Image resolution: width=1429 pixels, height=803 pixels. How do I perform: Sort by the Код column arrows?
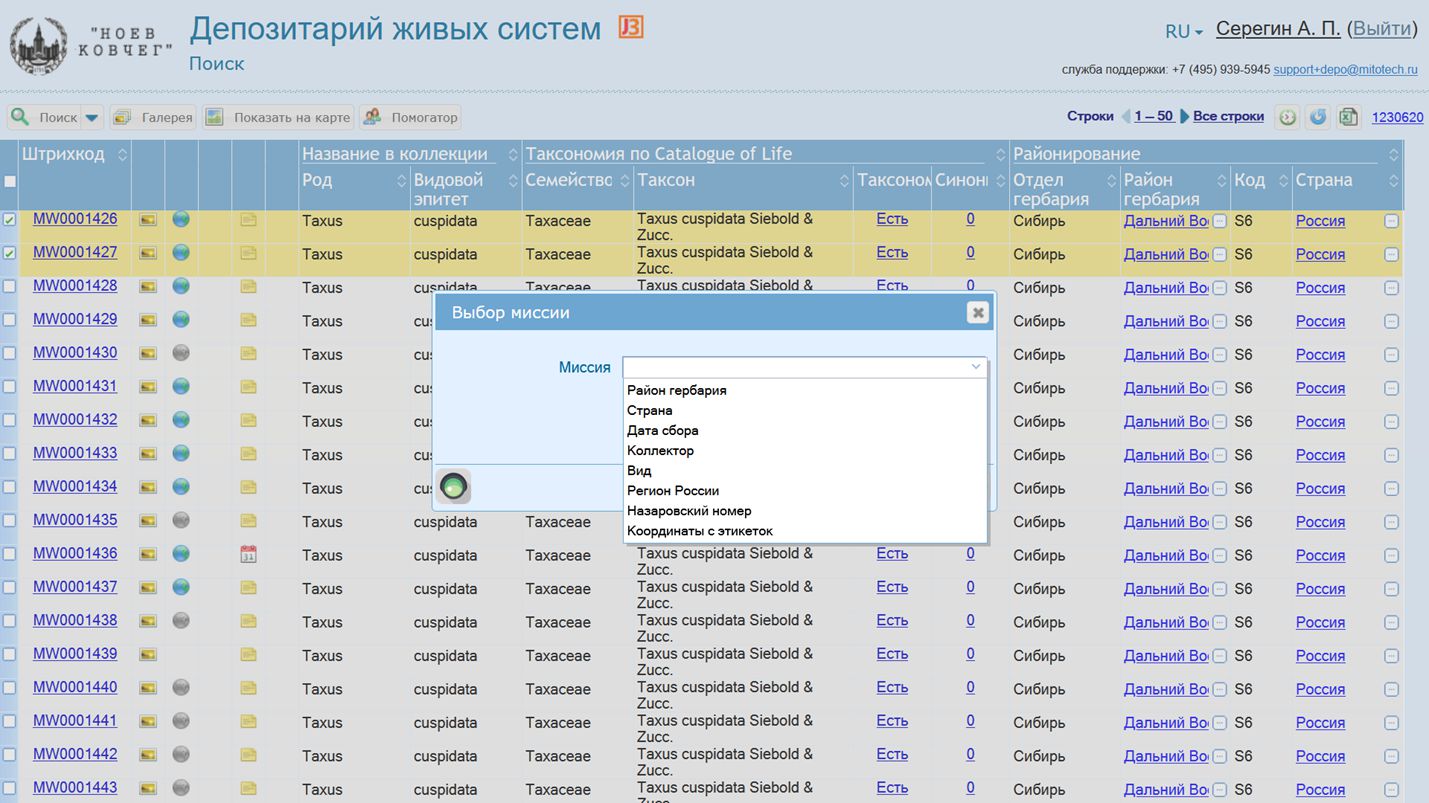(1283, 181)
